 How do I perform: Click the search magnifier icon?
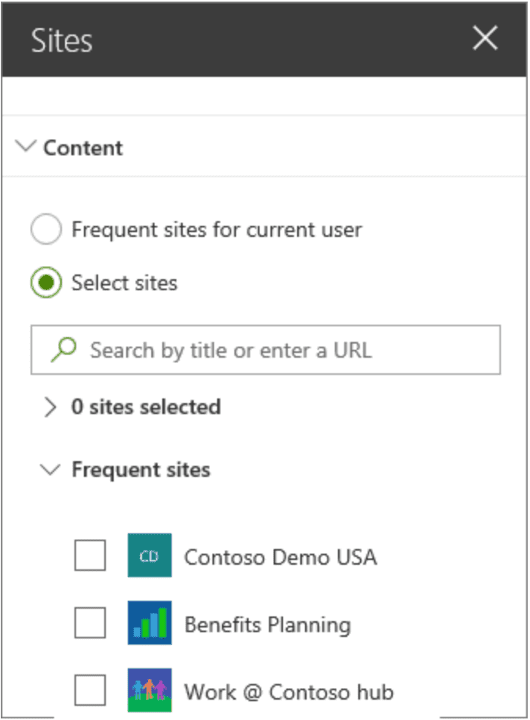click(x=63, y=350)
